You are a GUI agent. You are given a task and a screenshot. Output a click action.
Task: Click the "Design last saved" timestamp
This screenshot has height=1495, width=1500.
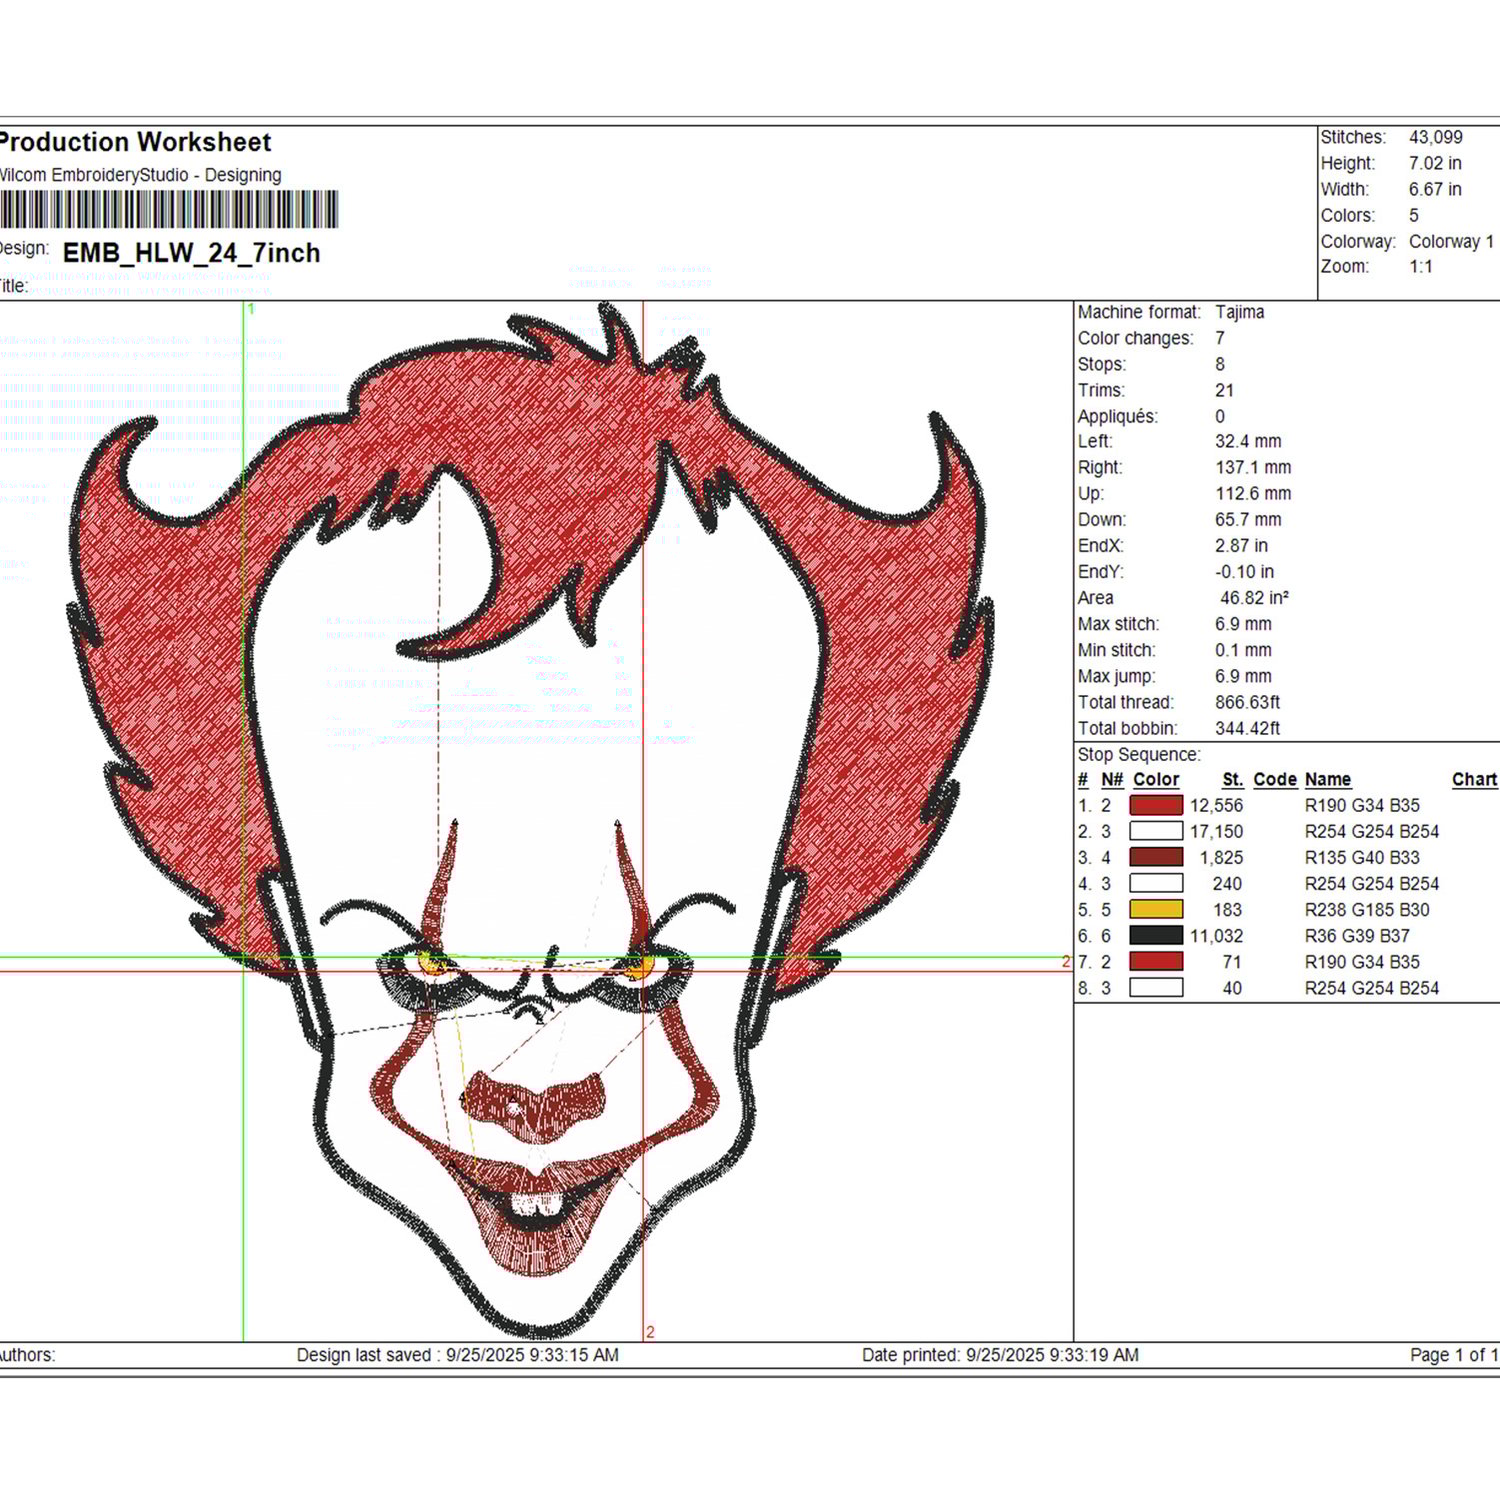point(458,1355)
